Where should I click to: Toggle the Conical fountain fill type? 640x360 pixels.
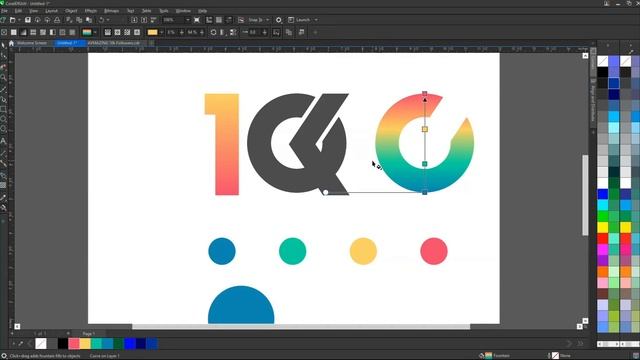[x=127, y=32]
